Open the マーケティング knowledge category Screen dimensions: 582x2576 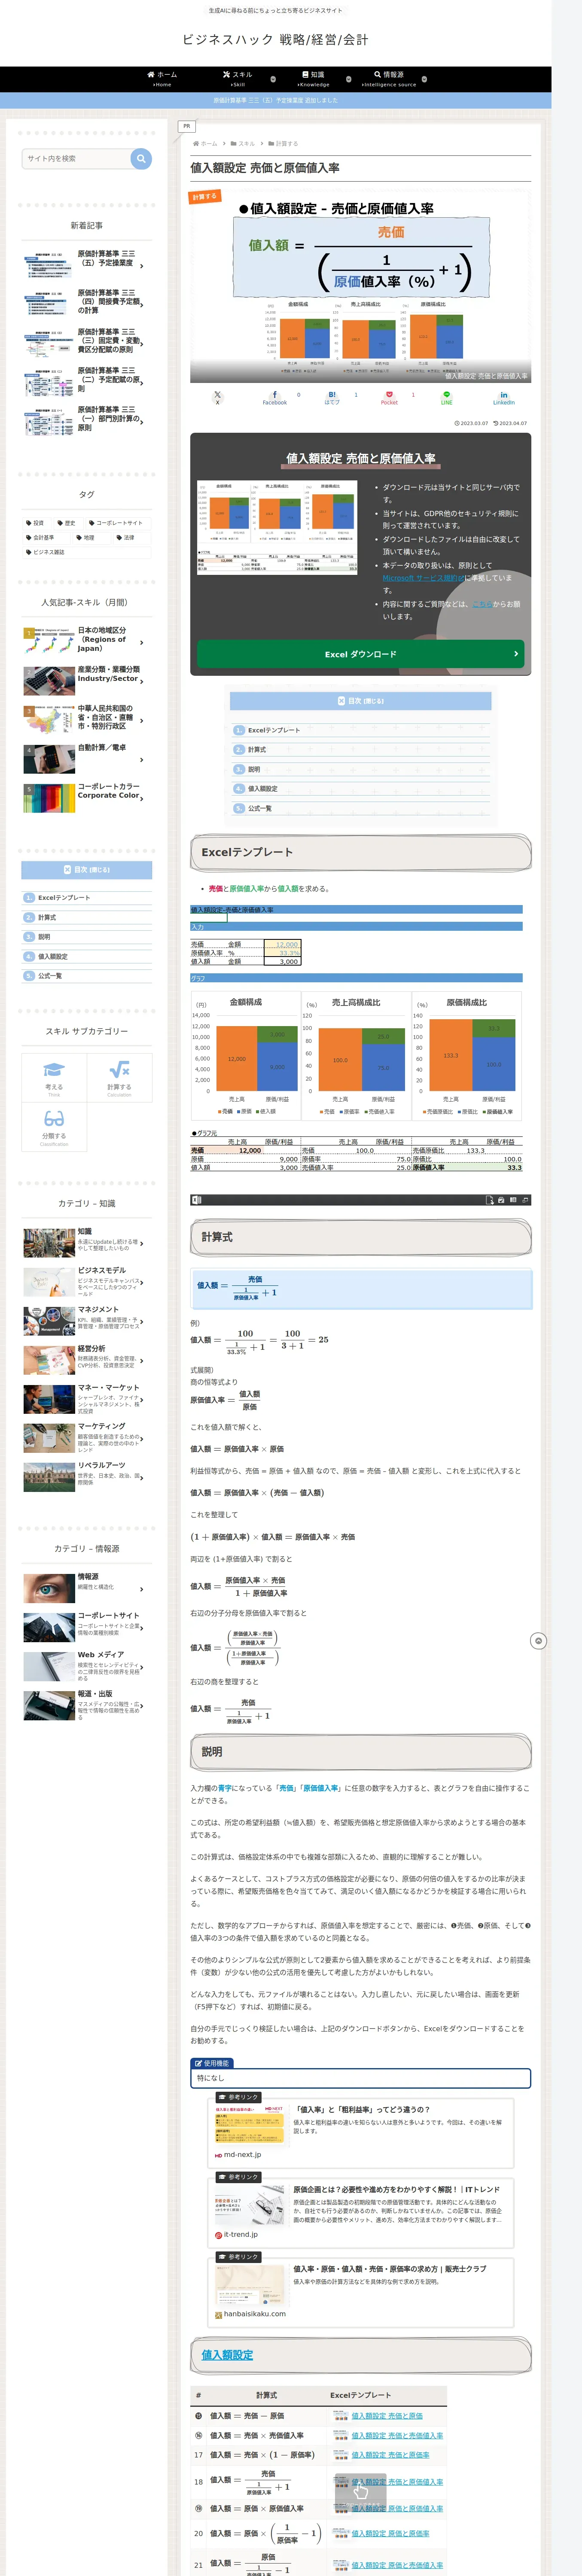(x=87, y=1438)
